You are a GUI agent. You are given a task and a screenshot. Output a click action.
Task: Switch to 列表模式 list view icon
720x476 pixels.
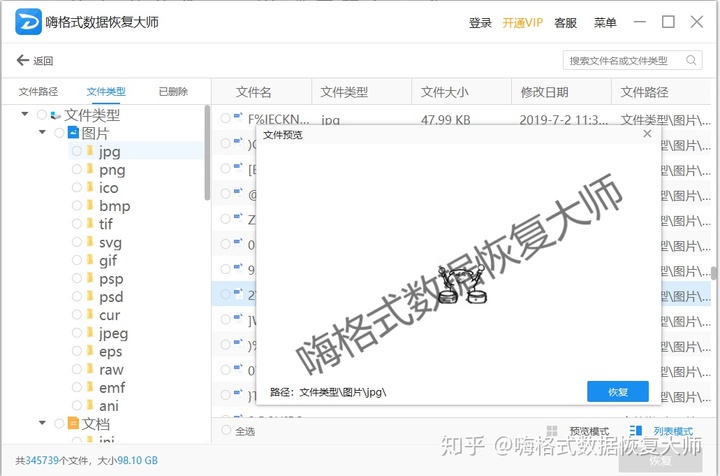(636, 431)
